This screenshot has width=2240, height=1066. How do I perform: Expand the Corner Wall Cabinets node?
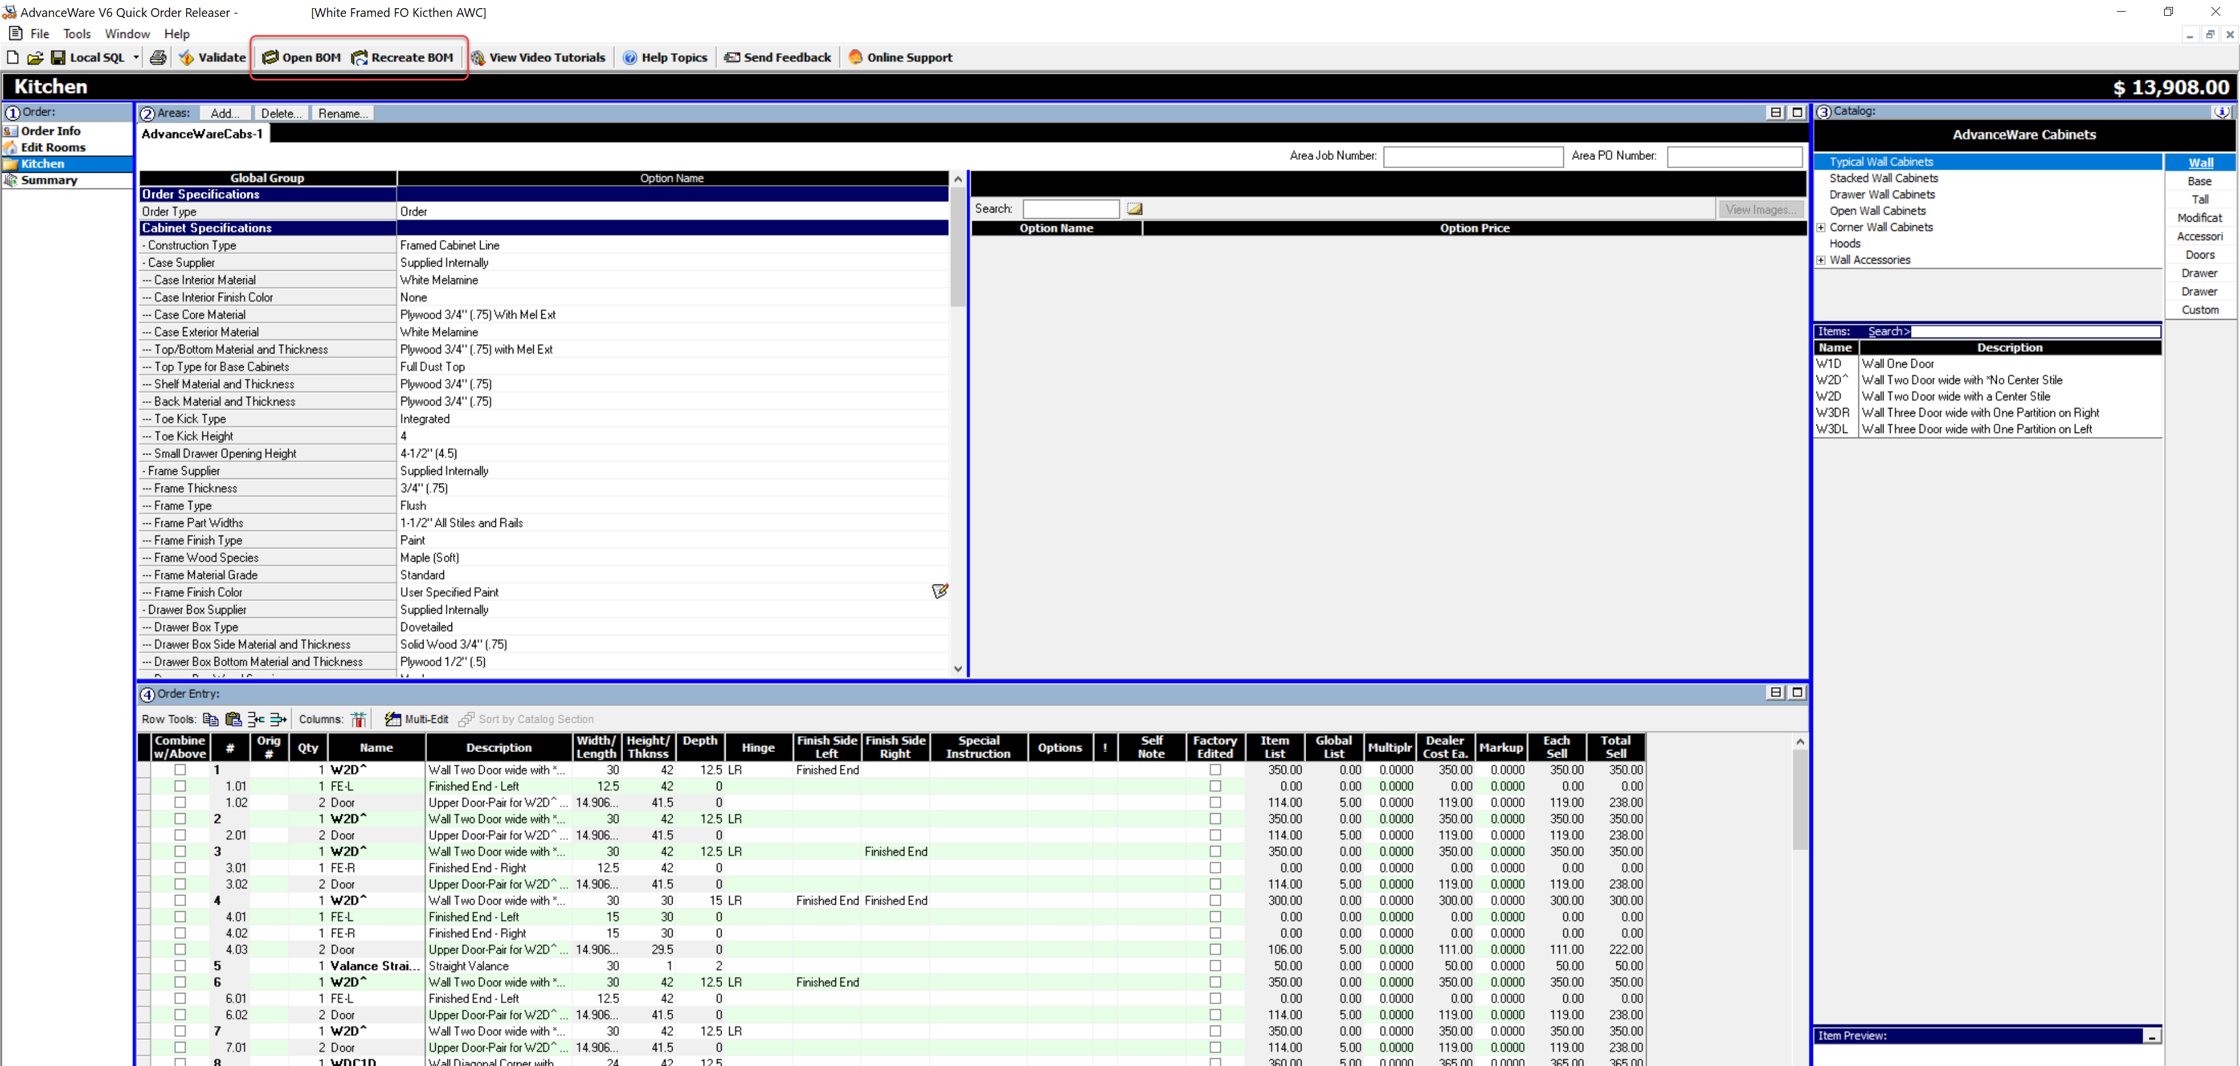coord(1821,227)
